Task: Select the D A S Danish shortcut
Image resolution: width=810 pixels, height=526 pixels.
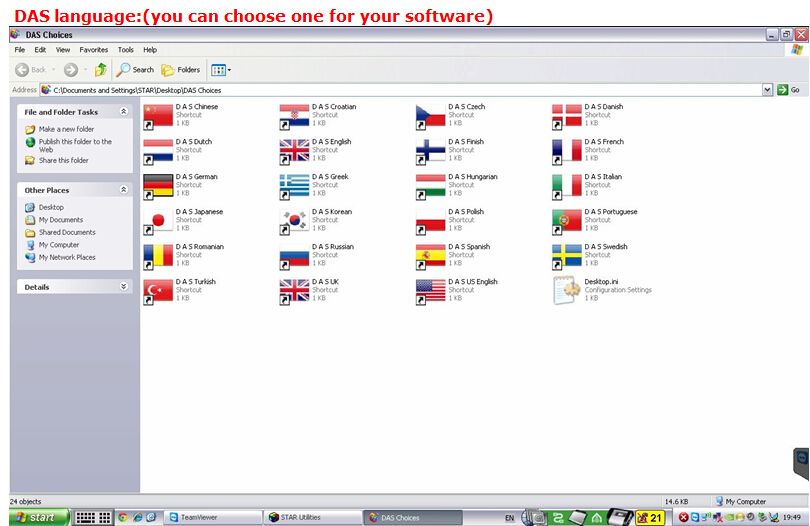Action: point(588,115)
